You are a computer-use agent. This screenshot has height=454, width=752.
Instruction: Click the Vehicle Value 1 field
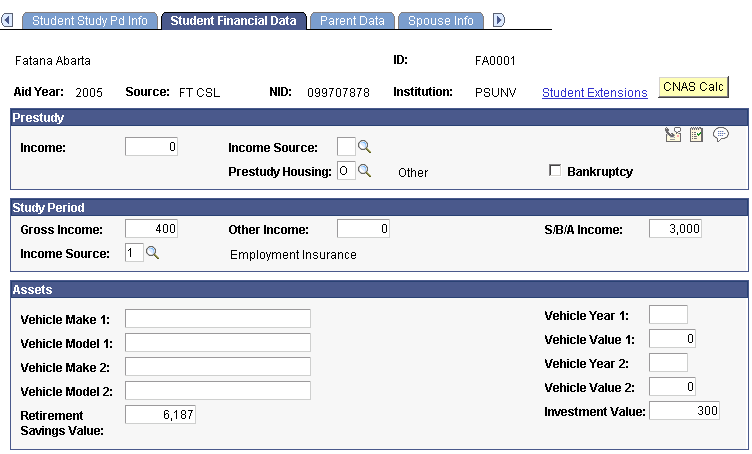click(x=672, y=338)
